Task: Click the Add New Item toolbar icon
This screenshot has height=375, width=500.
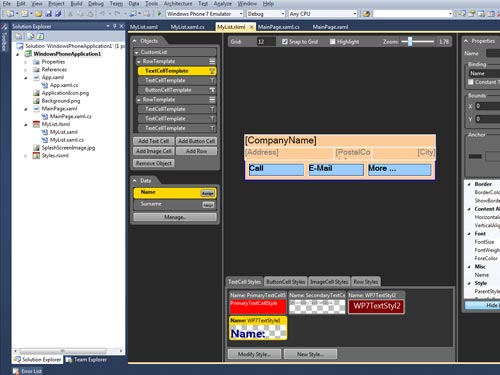Action: tap(24, 14)
